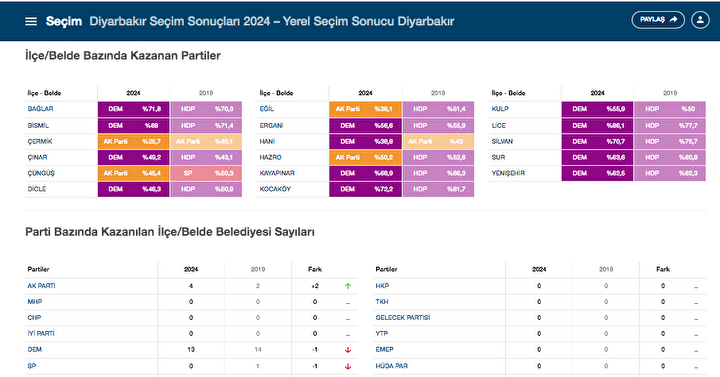Open the ÇÜNGÜŞ district link
The image size is (720, 377).
(x=41, y=173)
